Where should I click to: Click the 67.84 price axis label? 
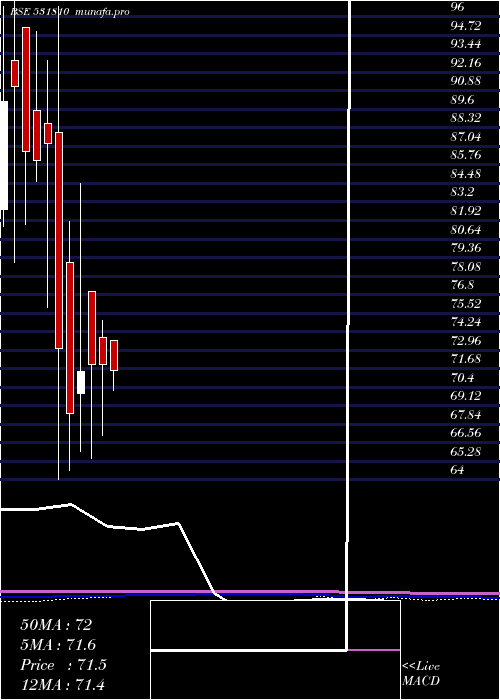pyautogui.click(x=466, y=415)
